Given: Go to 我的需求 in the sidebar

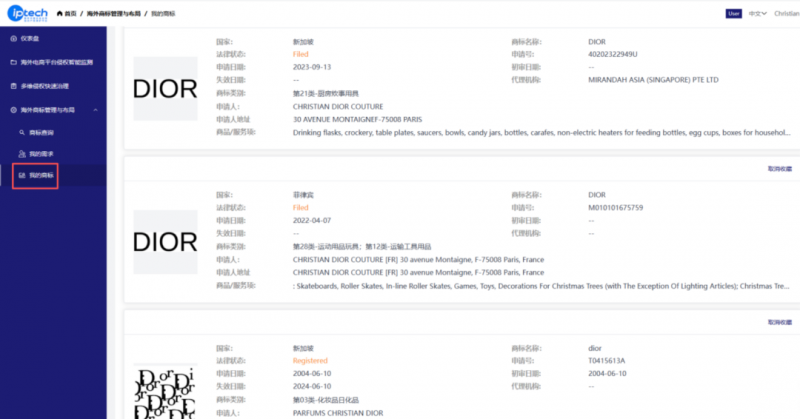Looking at the screenshot, I should coord(42,153).
